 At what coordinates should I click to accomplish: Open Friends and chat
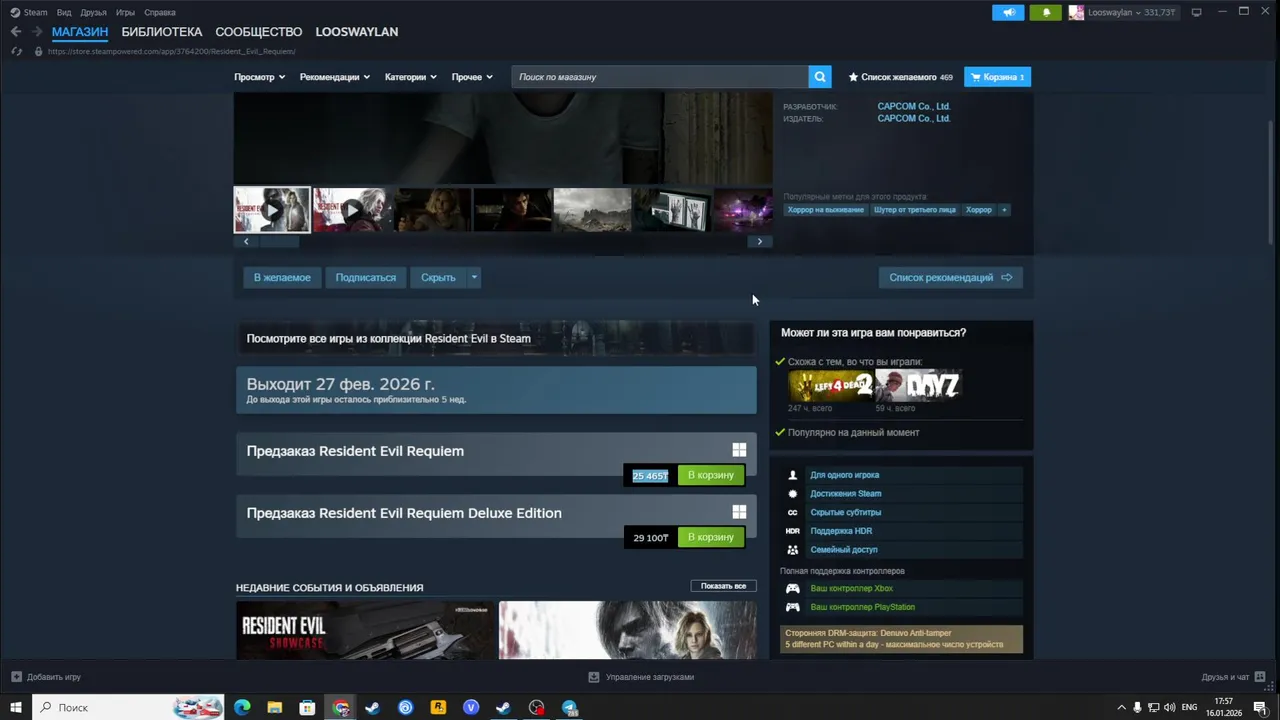1232,677
